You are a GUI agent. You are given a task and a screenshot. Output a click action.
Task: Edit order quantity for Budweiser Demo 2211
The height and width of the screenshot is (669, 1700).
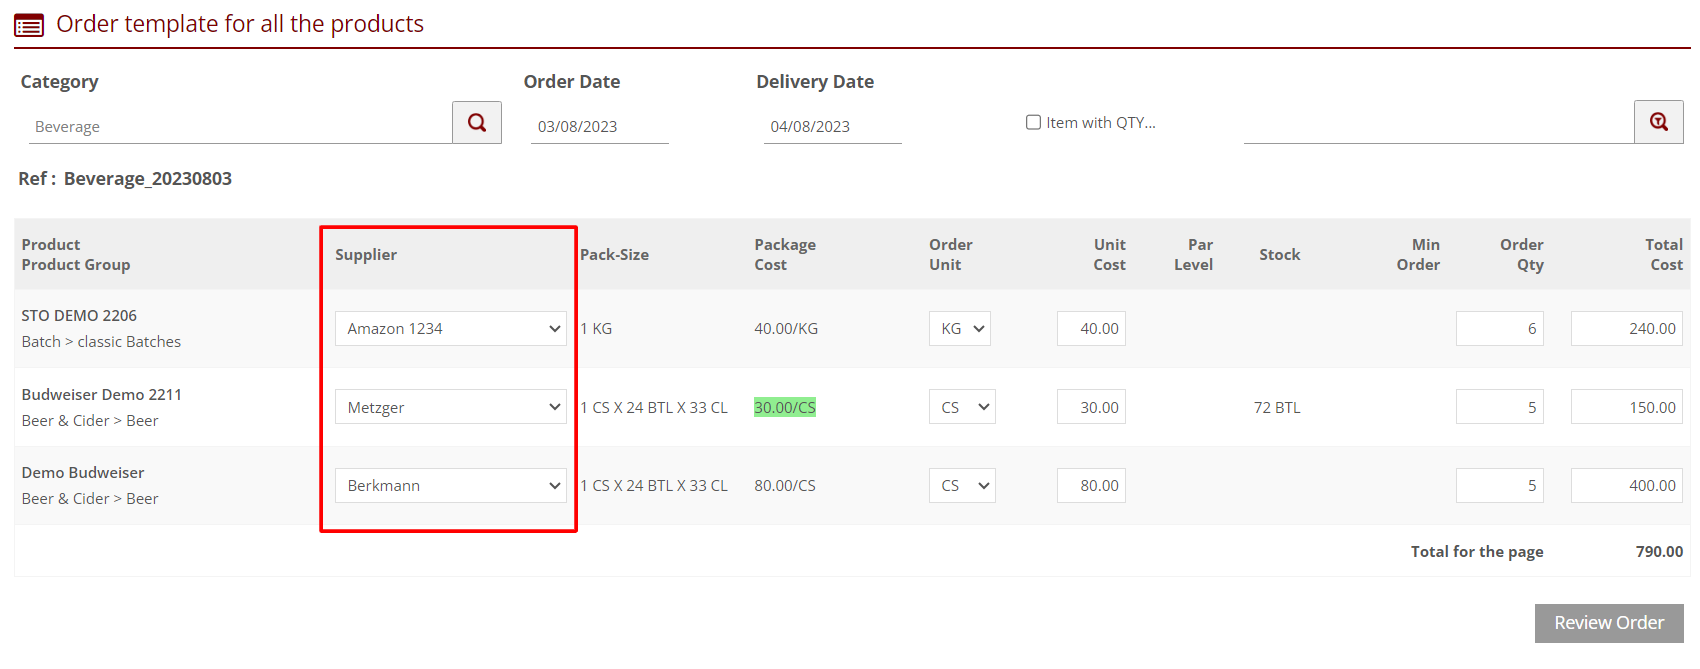(1499, 407)
